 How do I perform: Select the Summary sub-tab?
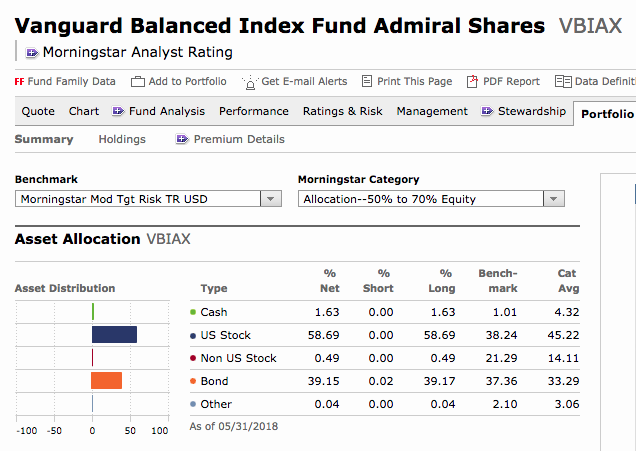44,139
